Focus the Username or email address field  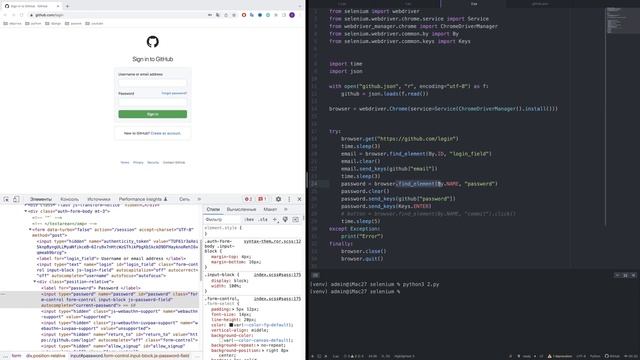(x=153, y=83)
